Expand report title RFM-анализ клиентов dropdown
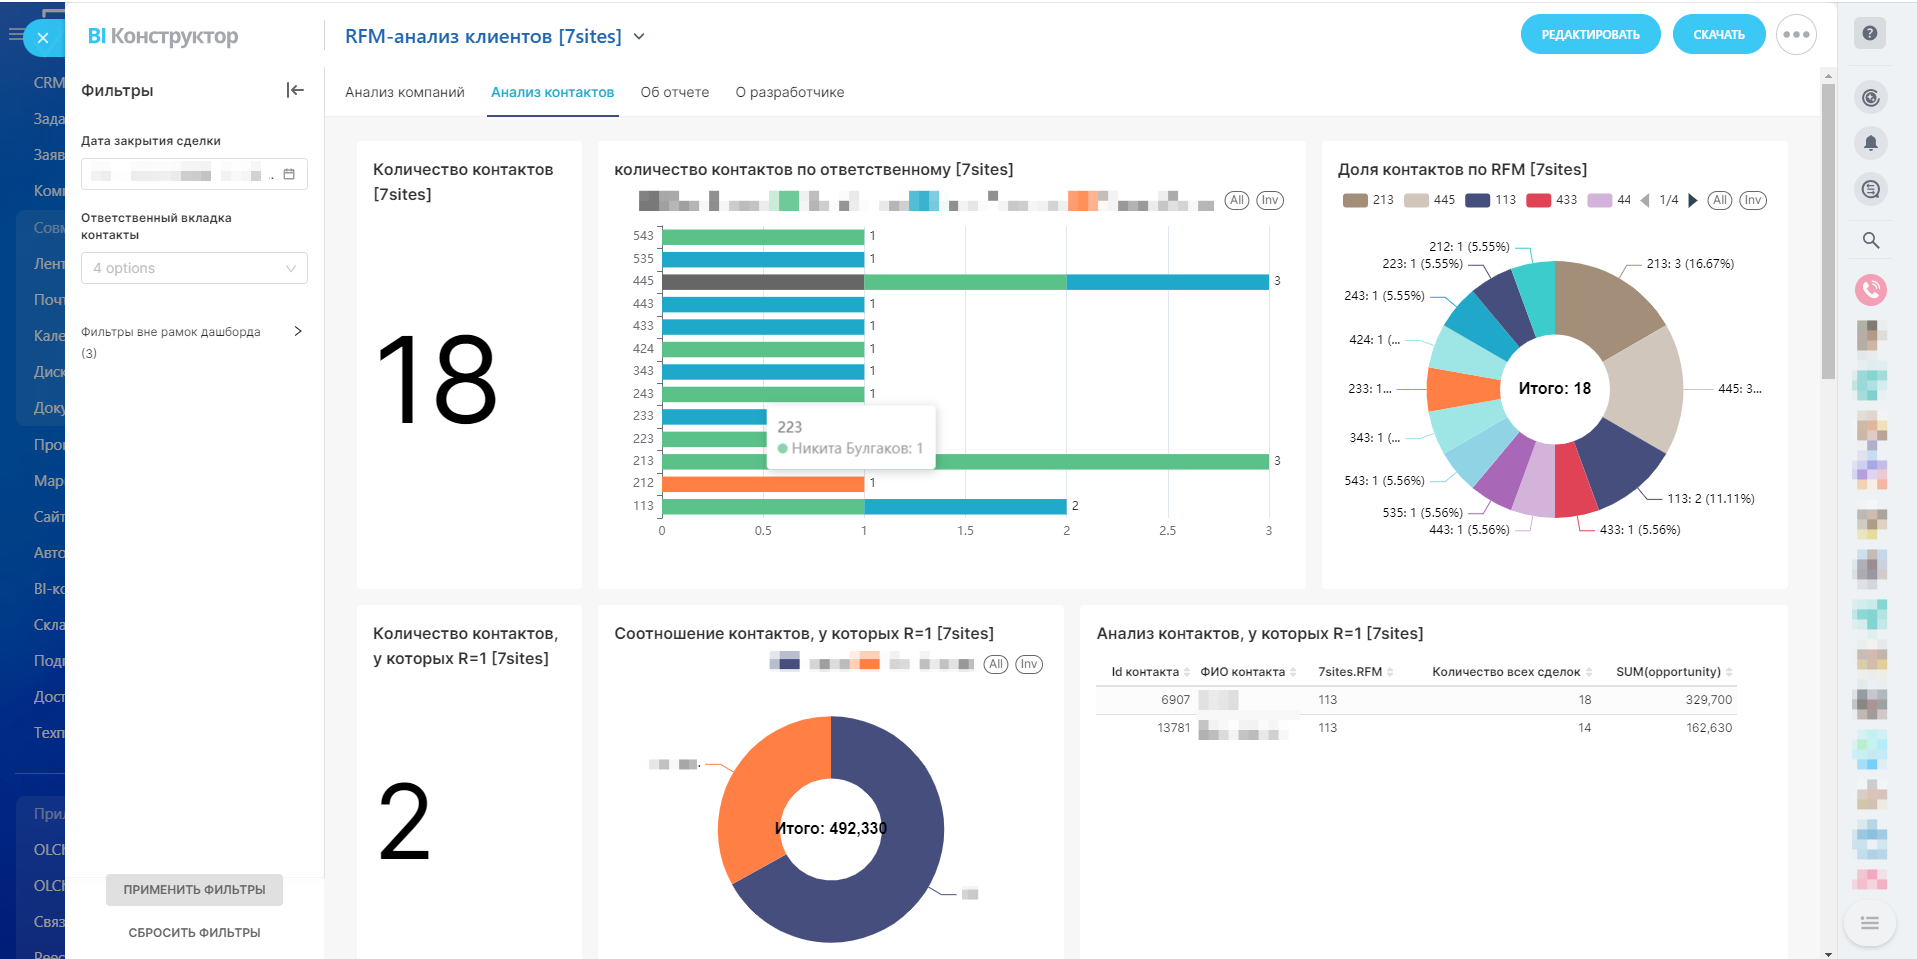 [x=640, y=37]
